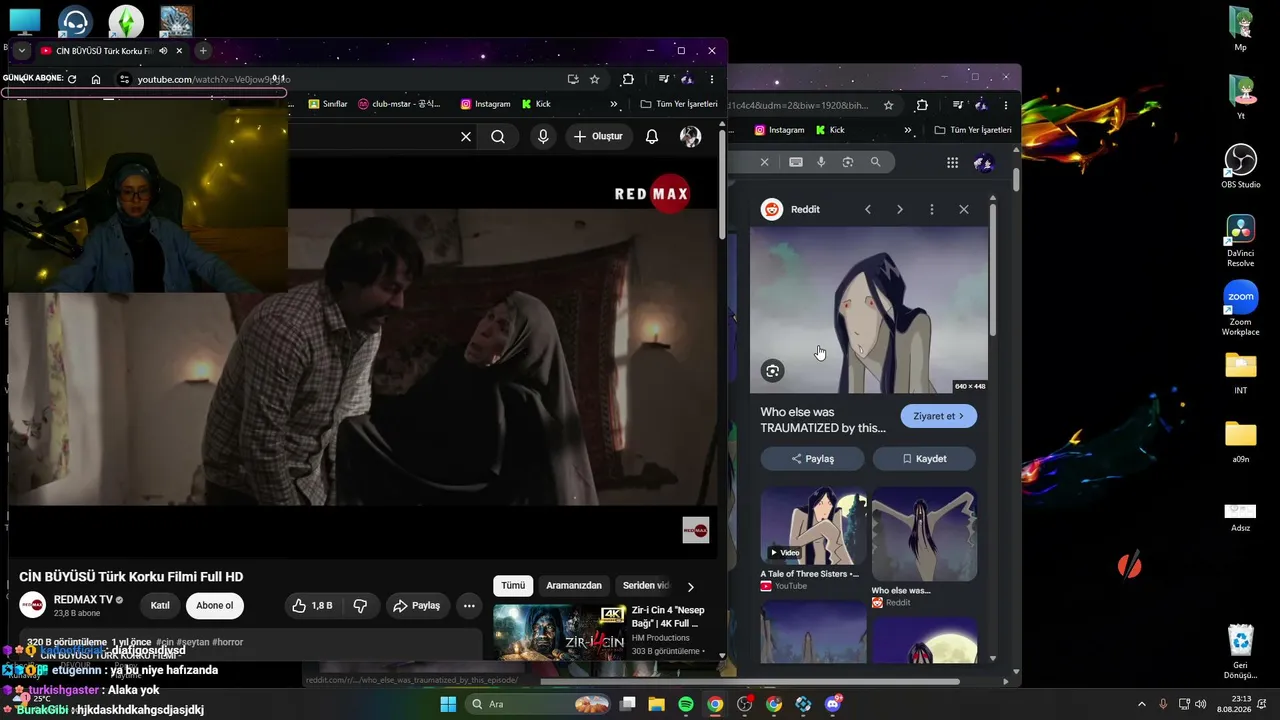This screenshot has height=720, width=1280.
Task: Clear the YouTube search box
Action: pos(466,137)
